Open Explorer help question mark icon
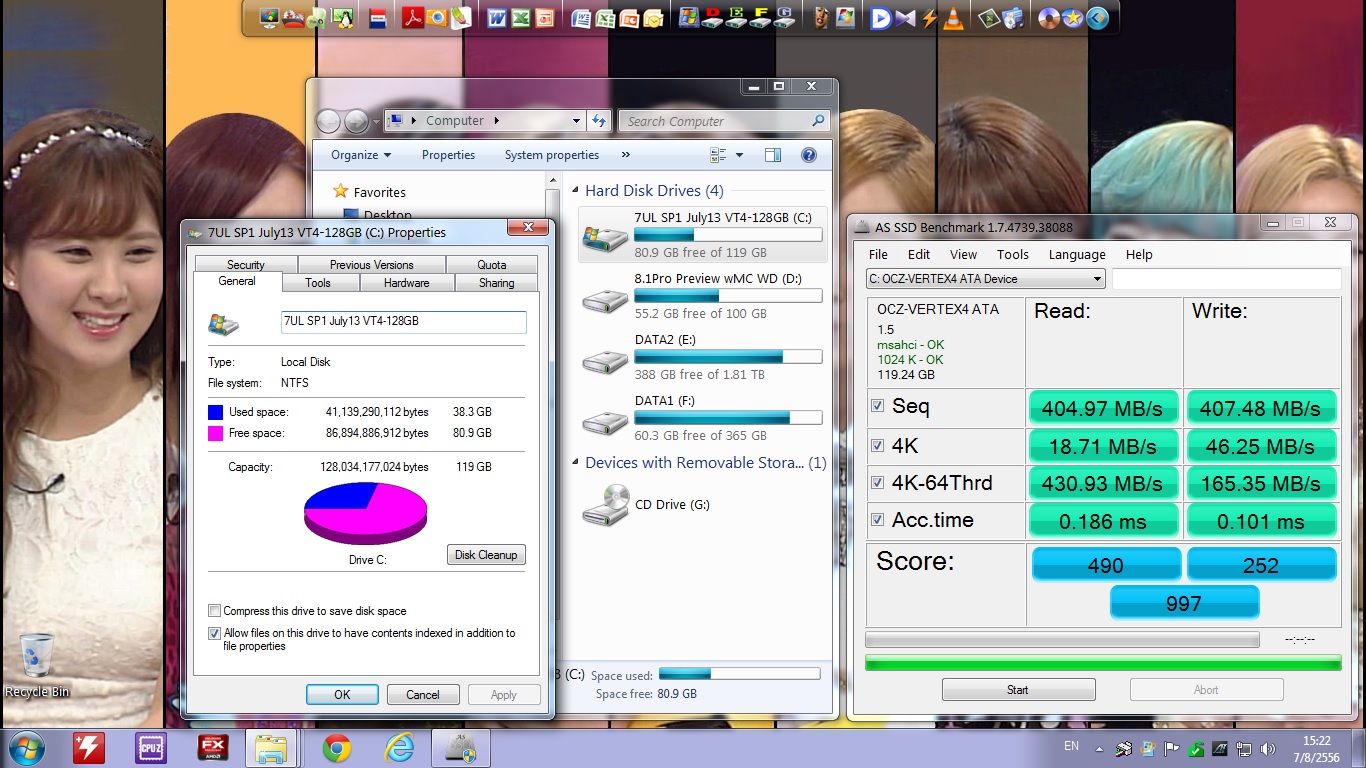The width and height of the screenshot is (1366, 768). 809,155
